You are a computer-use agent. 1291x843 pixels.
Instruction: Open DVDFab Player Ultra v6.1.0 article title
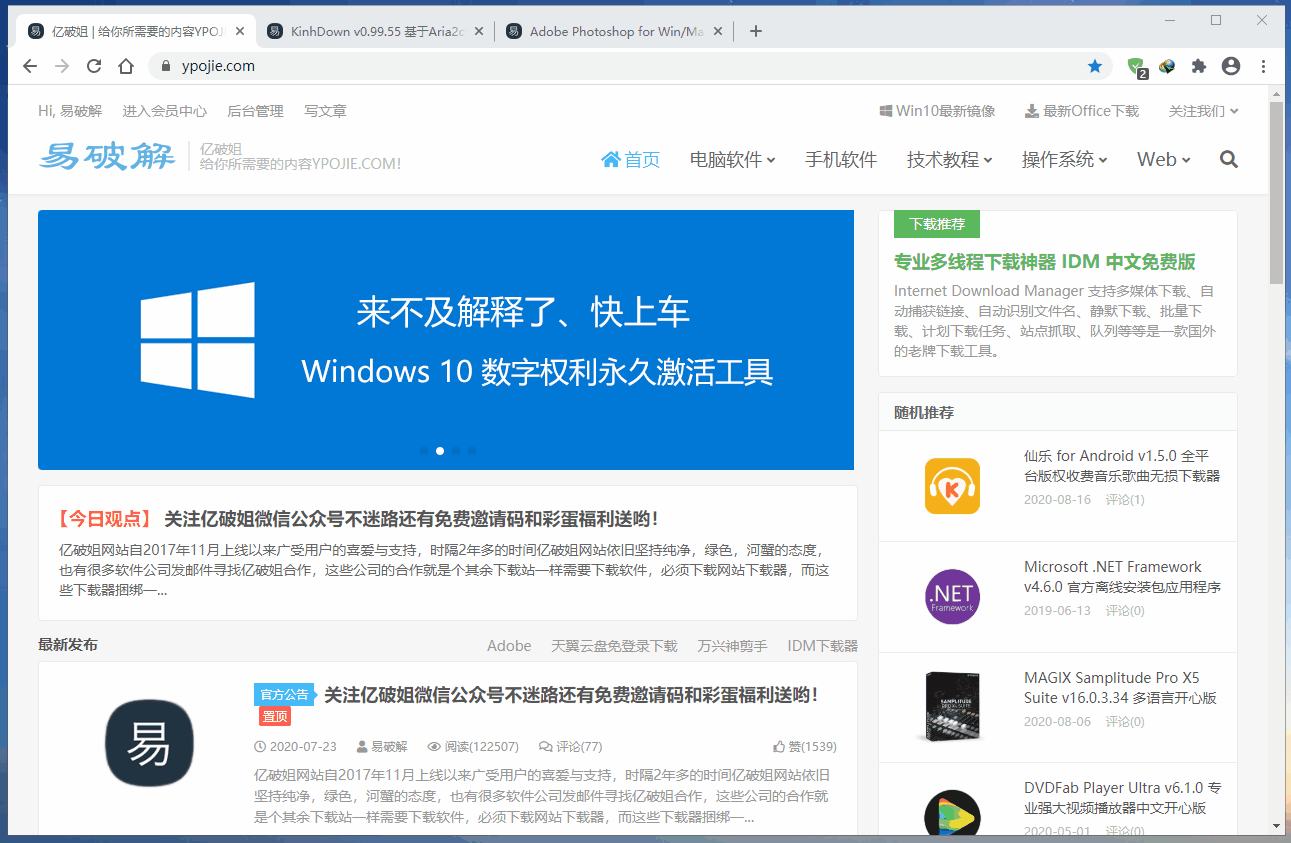1122,798
